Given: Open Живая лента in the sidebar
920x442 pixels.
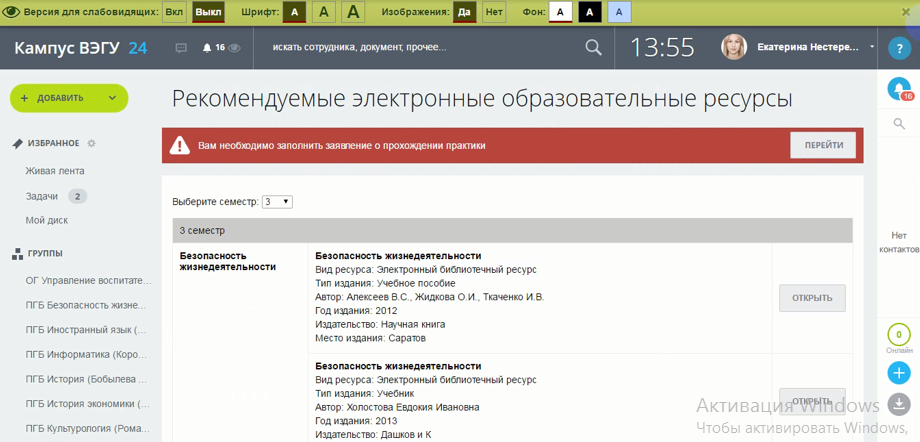Looking at the screenshot, I should [55, 171].
